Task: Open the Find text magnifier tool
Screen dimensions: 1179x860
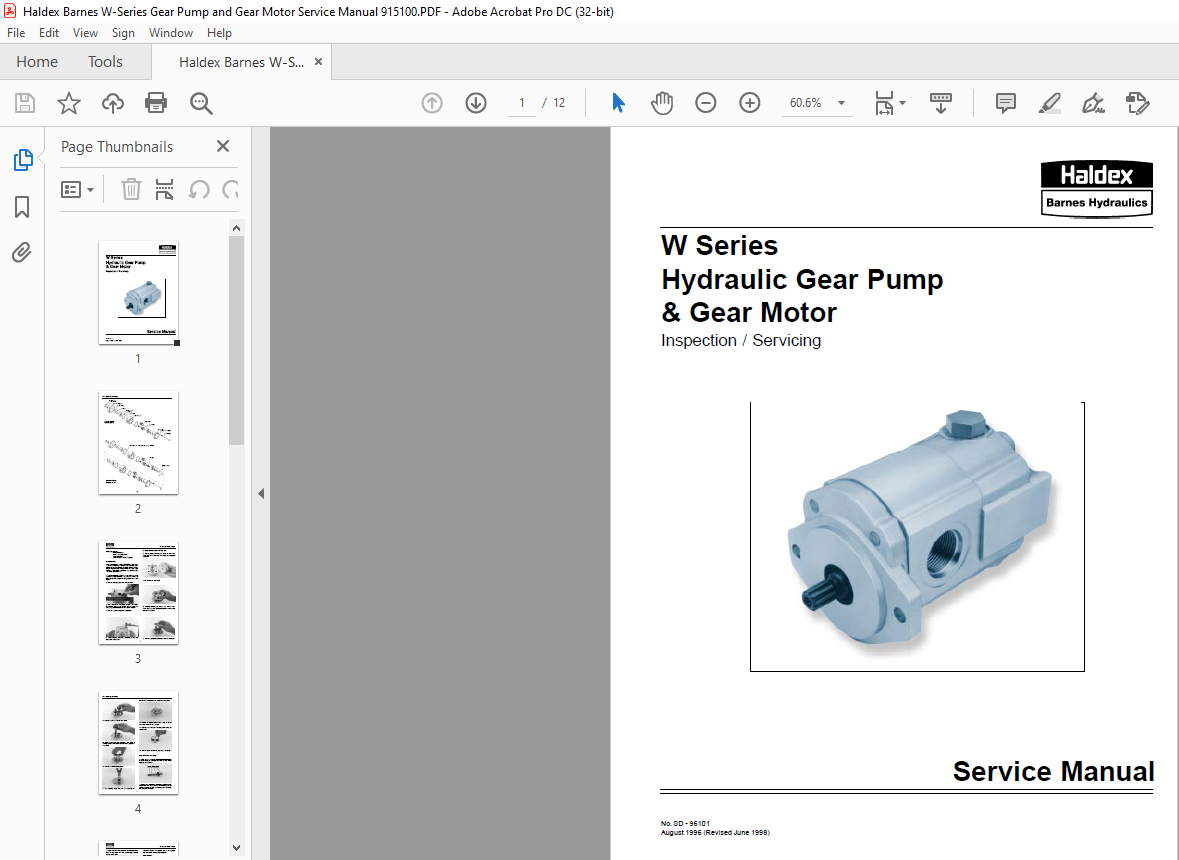Action: click(x=201, y=103)
